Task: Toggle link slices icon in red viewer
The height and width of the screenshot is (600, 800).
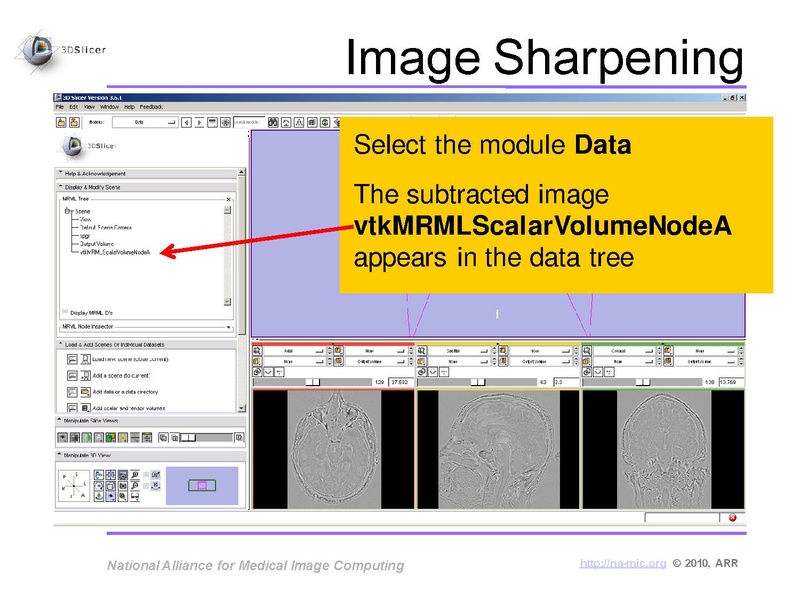Action: point(257,372)
